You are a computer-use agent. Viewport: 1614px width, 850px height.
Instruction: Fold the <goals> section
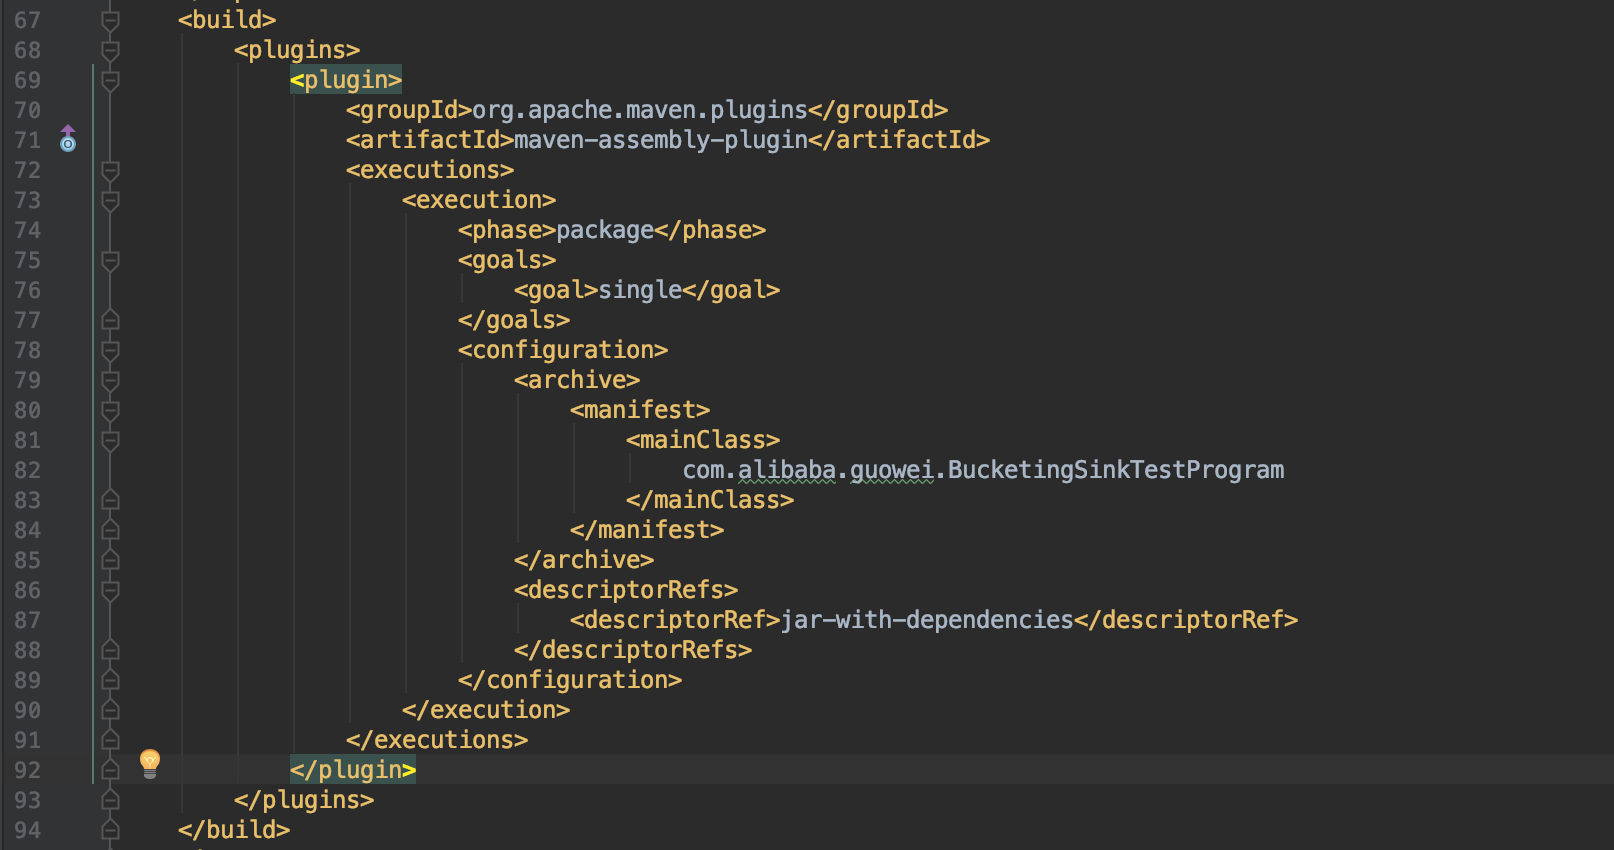click(111, 260)
